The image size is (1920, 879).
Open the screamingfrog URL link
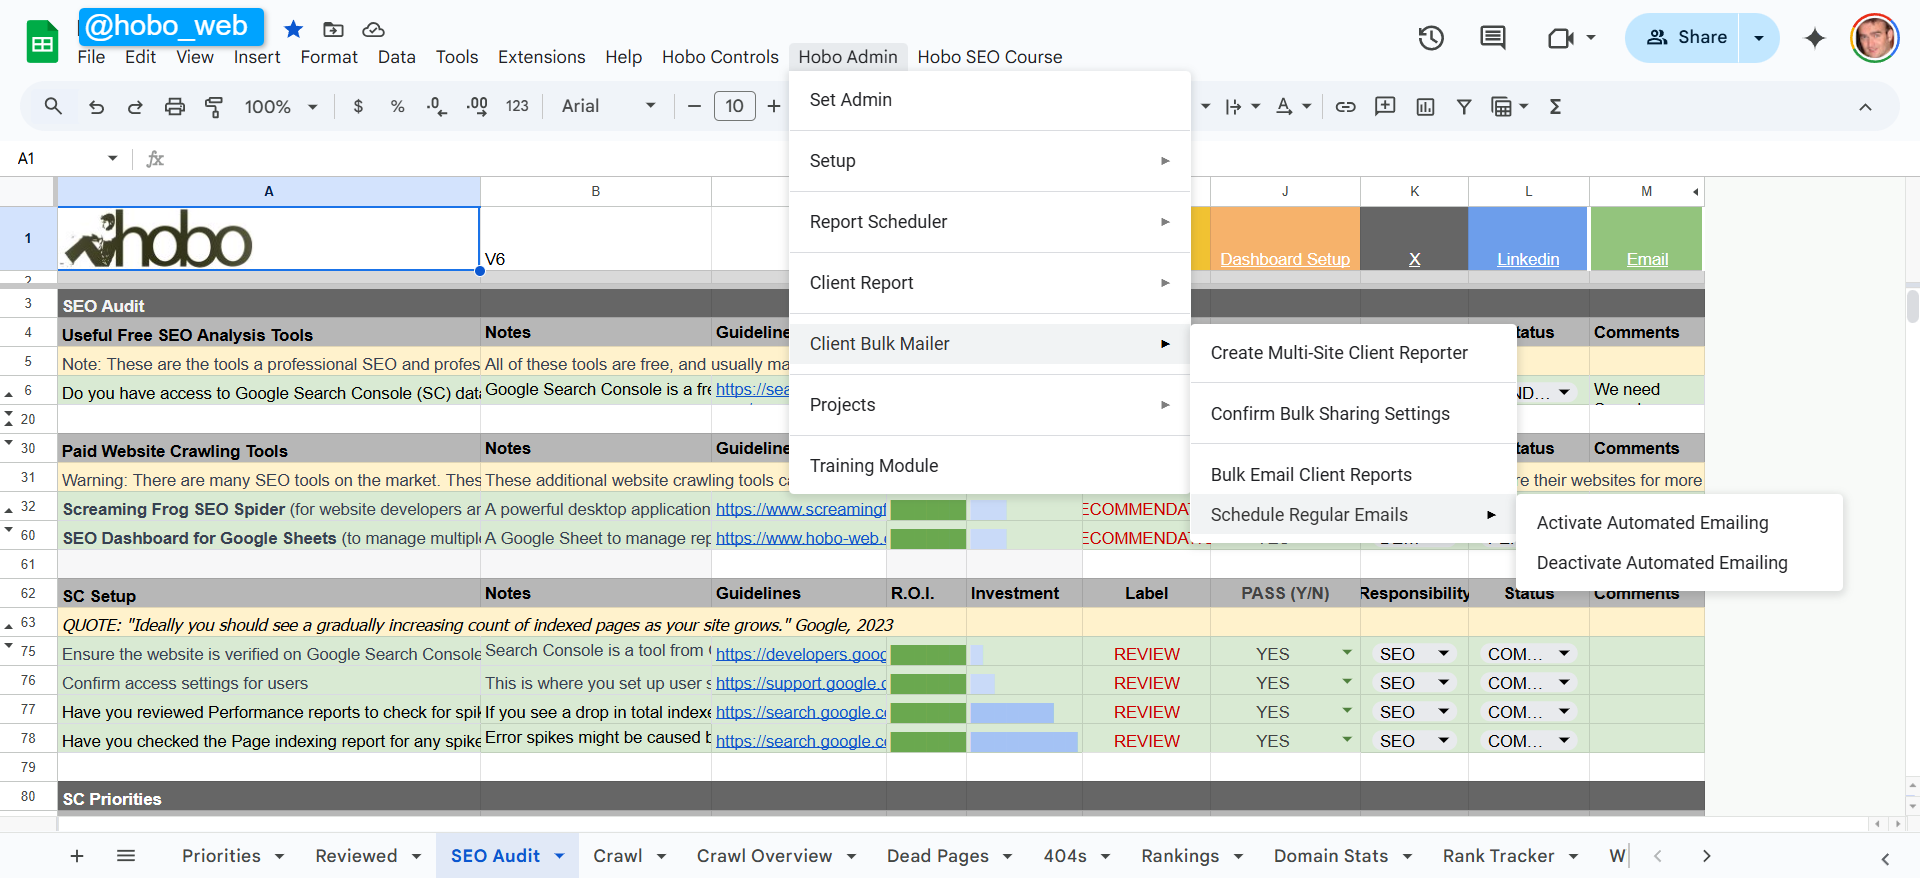[801, 509]
